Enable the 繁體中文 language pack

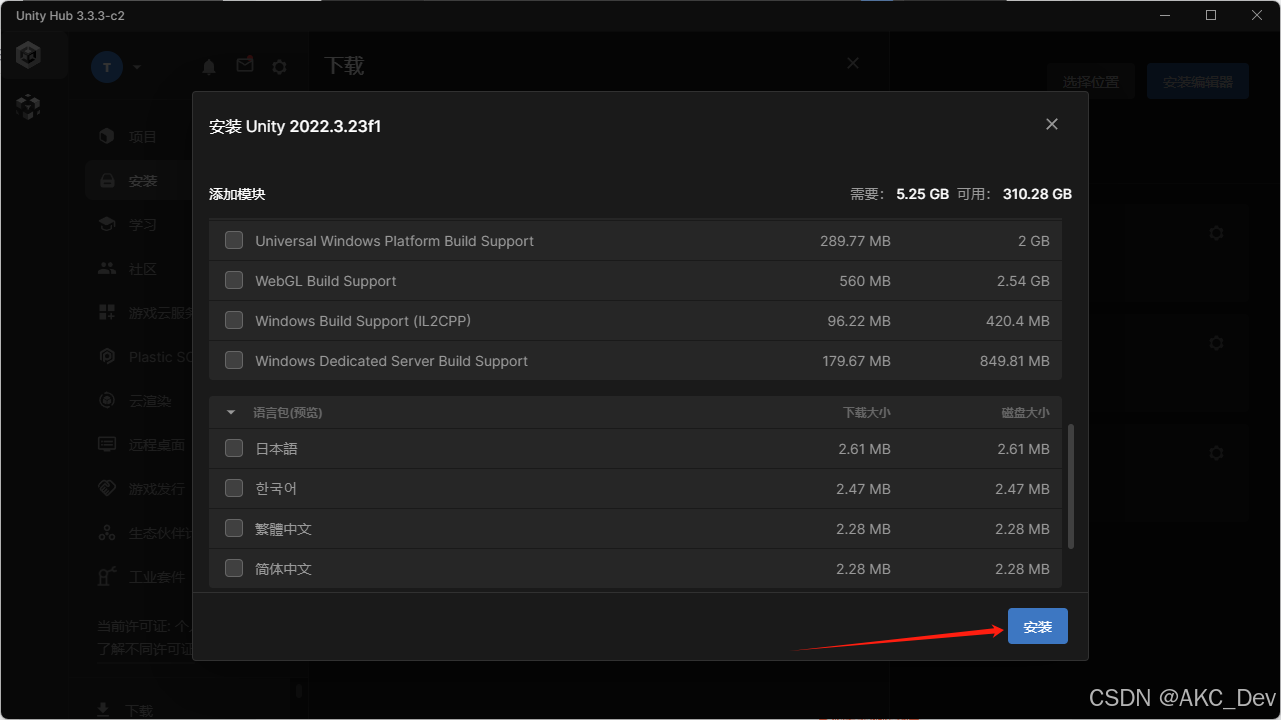click(234, 529)
